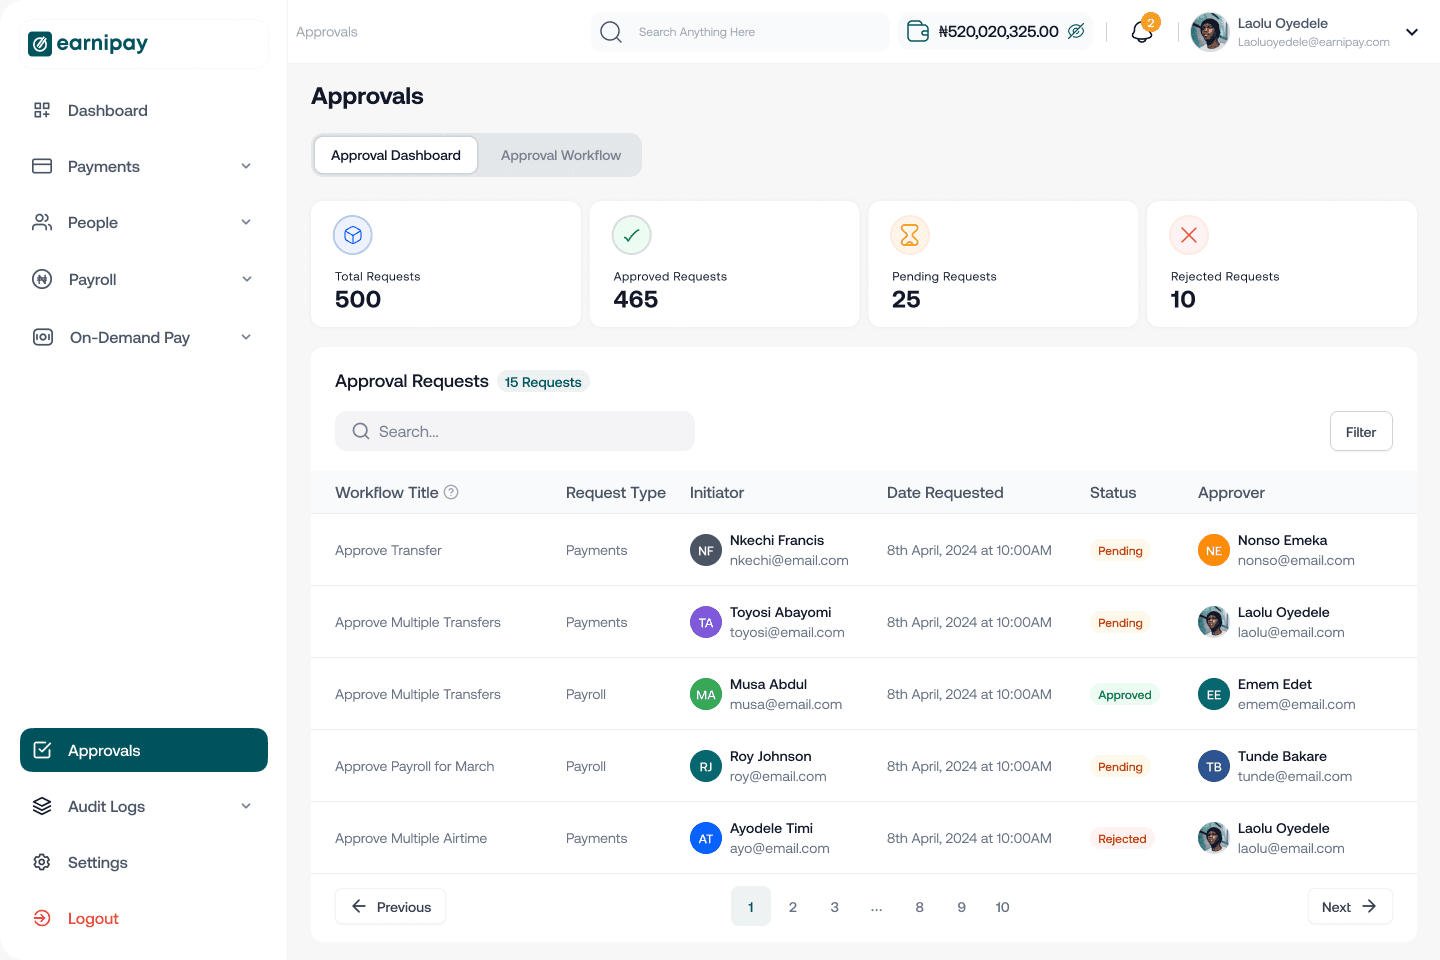Focus the approval requests Search field

tap(515, 431)
